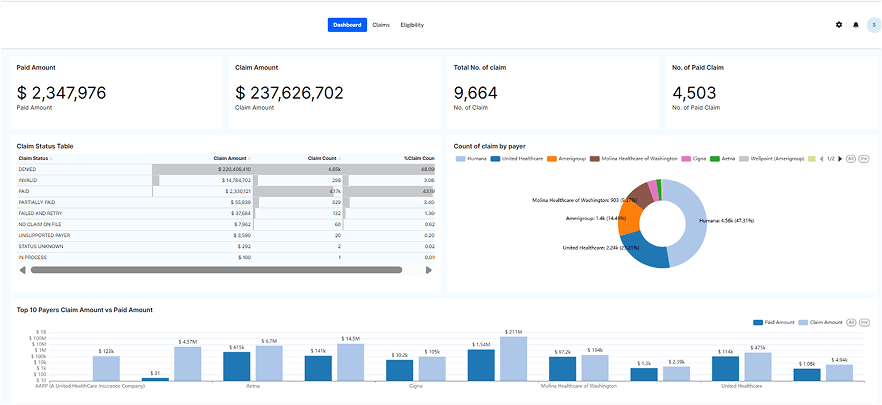The width and height of the screenshot is (882, 405).
Task: Sort table by Claim Amount header
Action: 230,158
